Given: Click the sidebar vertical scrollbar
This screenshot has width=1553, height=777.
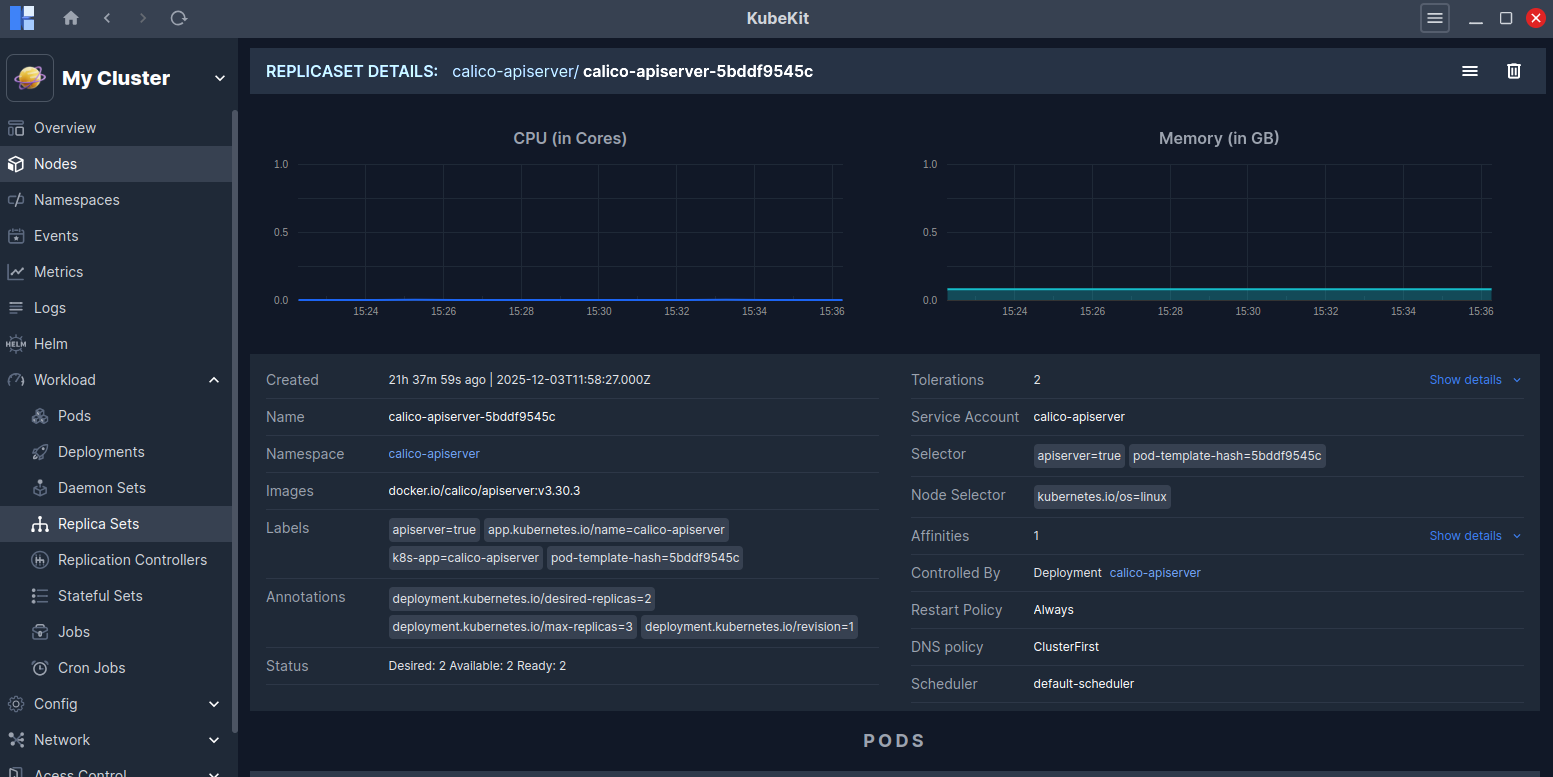Looking at the screenshot, I should [x=235, y=400].
